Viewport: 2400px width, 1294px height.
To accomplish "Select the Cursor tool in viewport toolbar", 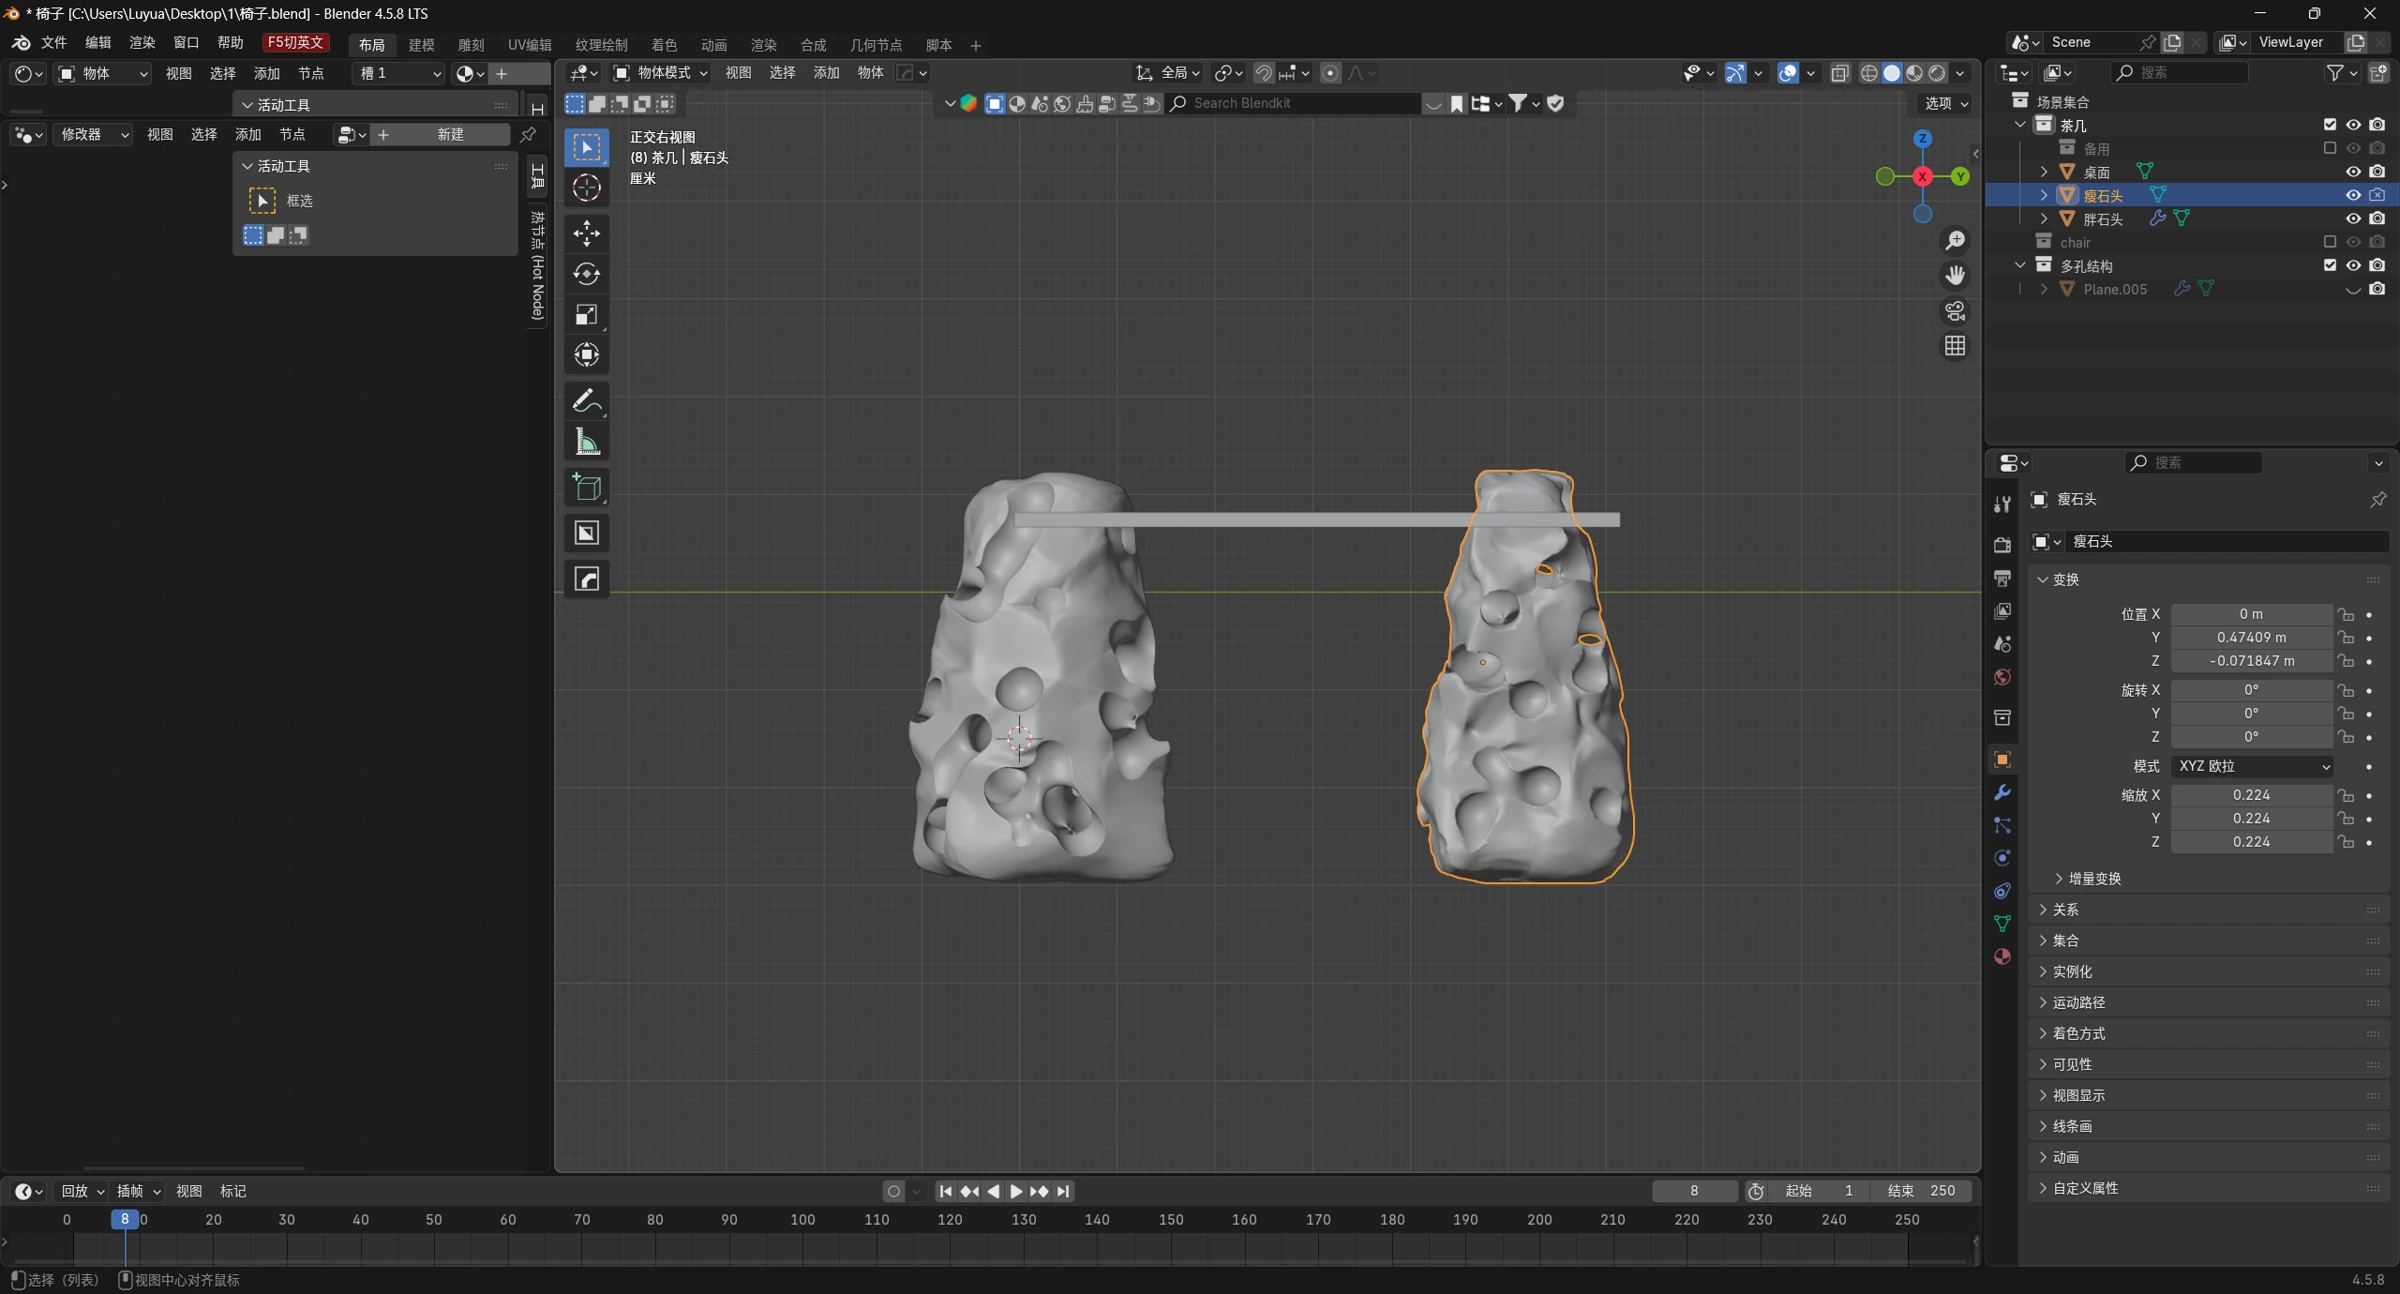I will (x=587, y=188).
